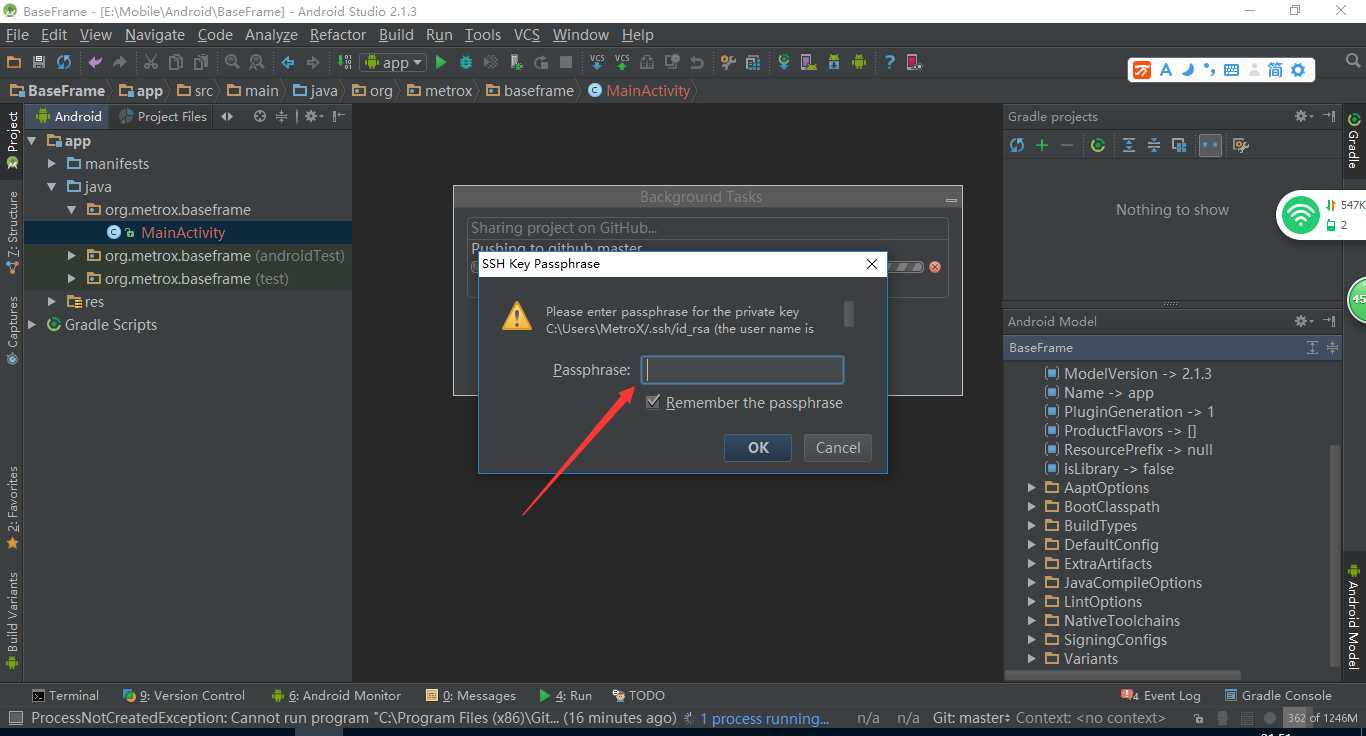Click the Synchronize toolbar icon

pos(64,62)
